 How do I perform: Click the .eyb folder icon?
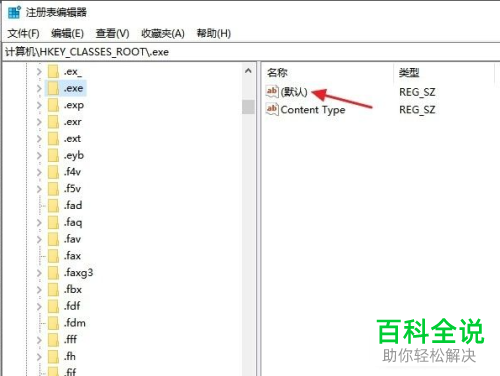click(x=53, y=155)
